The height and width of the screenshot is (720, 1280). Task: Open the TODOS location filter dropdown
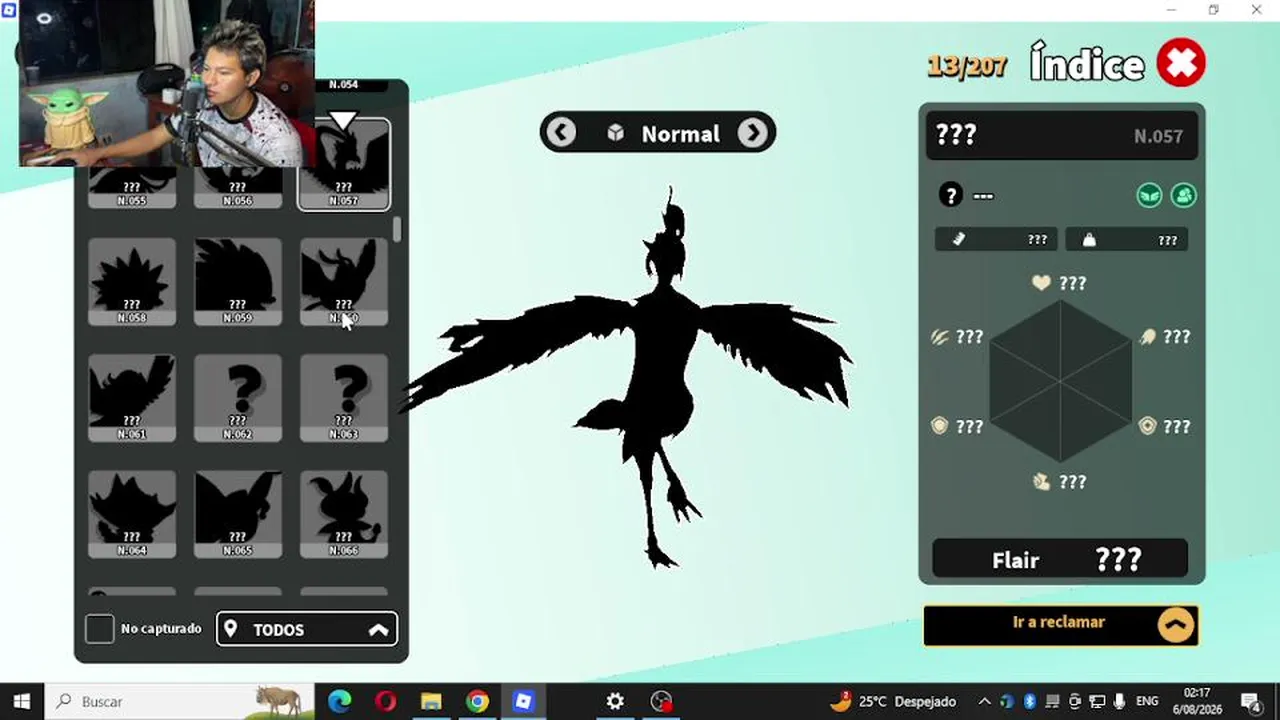[307, 629]
